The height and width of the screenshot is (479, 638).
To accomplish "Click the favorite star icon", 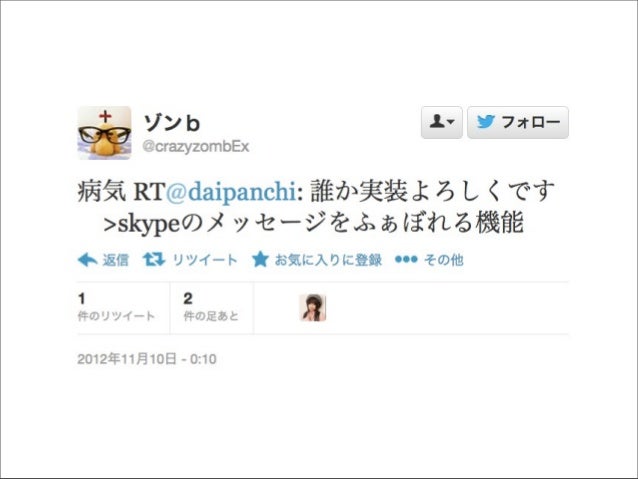I will [260, 259].
